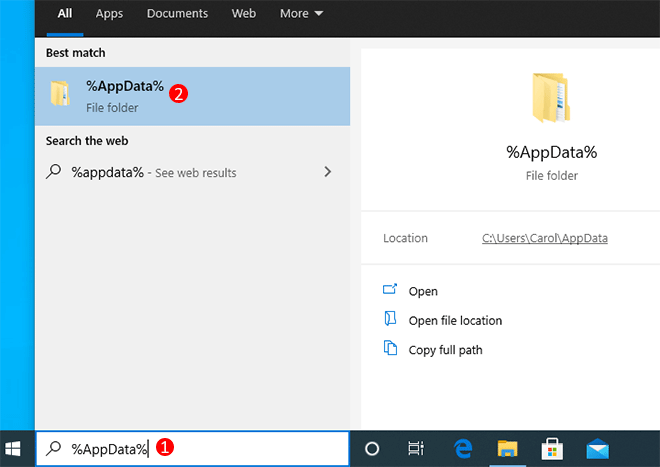660x467 pixels.
Task: Switch to the Web tab
Action: click(244, 13)
